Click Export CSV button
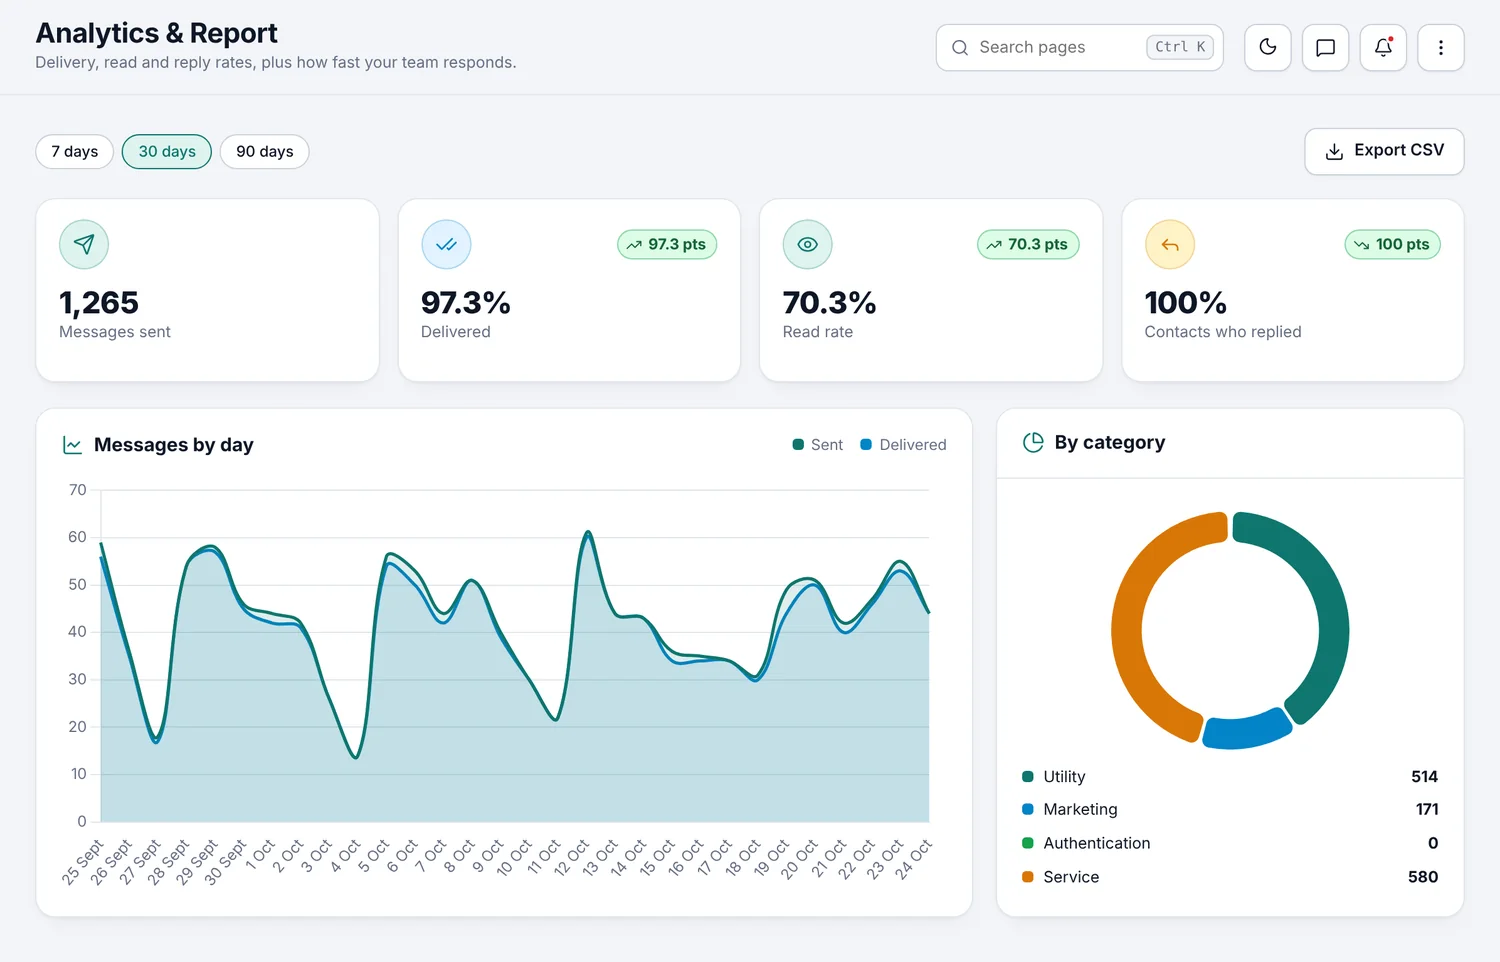1500x962 pixels. (1384, 151)
